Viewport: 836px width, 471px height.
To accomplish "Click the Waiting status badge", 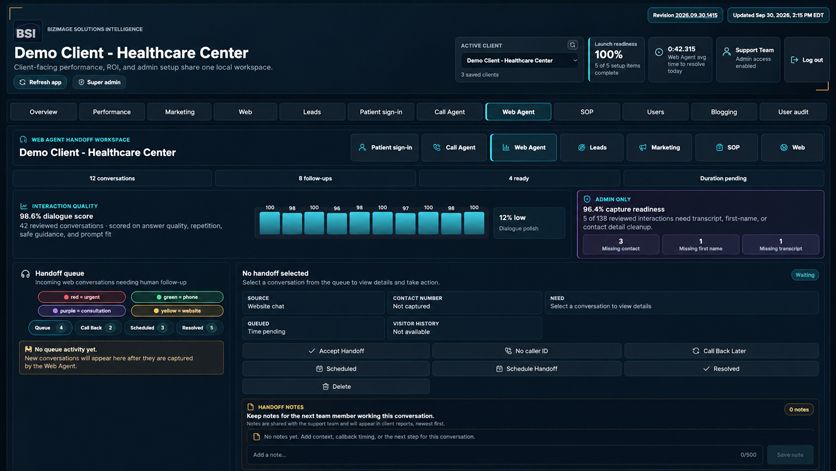I will pos(805,275).
